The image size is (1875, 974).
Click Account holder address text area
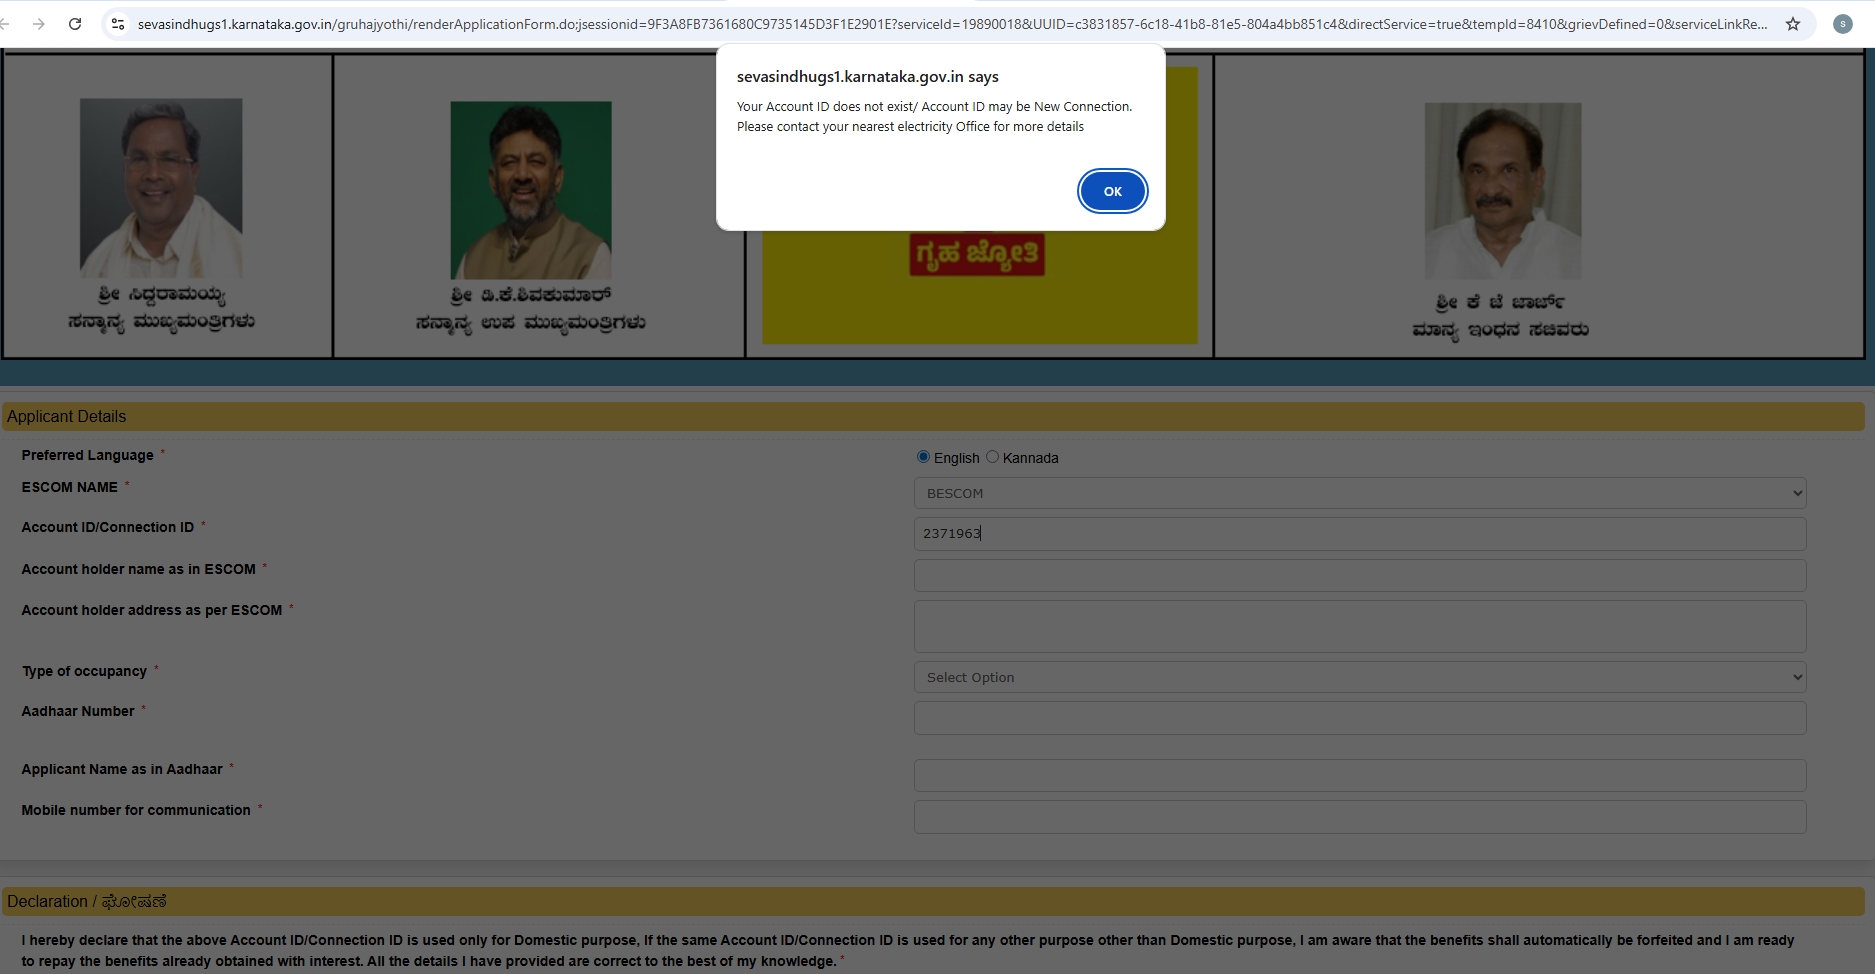(x=1360, y=626)
